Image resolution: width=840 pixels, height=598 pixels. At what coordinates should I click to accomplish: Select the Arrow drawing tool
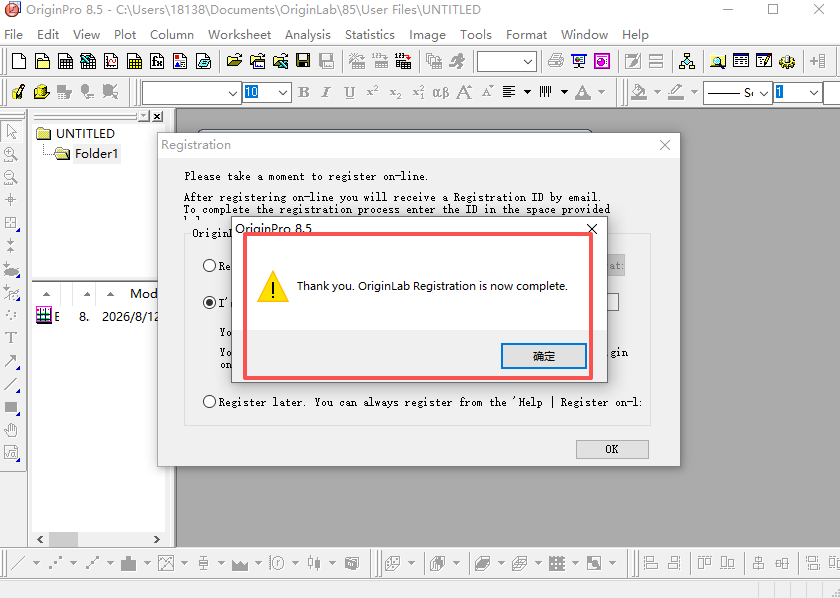coord(11,361)
